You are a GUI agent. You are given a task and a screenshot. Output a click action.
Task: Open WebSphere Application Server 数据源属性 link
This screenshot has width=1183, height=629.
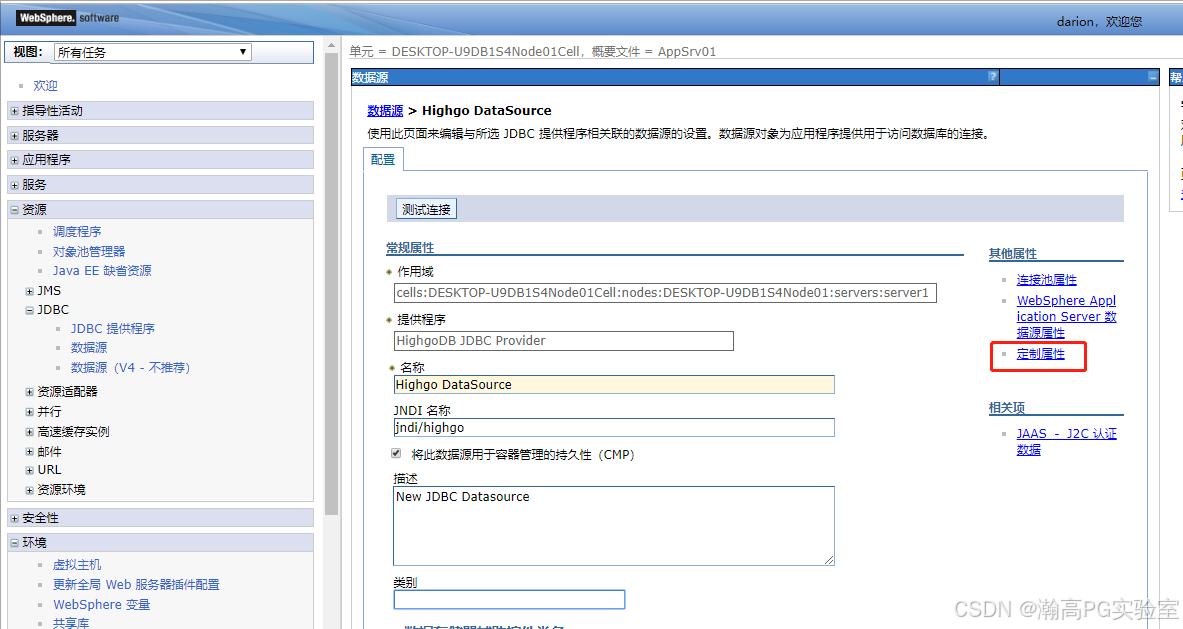pos(1066,316)
